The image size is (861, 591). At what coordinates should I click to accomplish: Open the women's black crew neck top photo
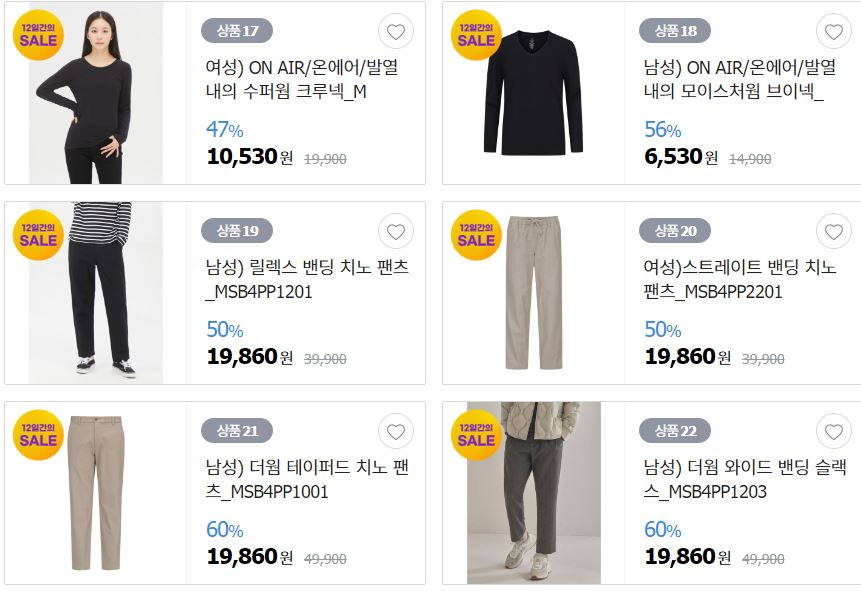(96, 93)
